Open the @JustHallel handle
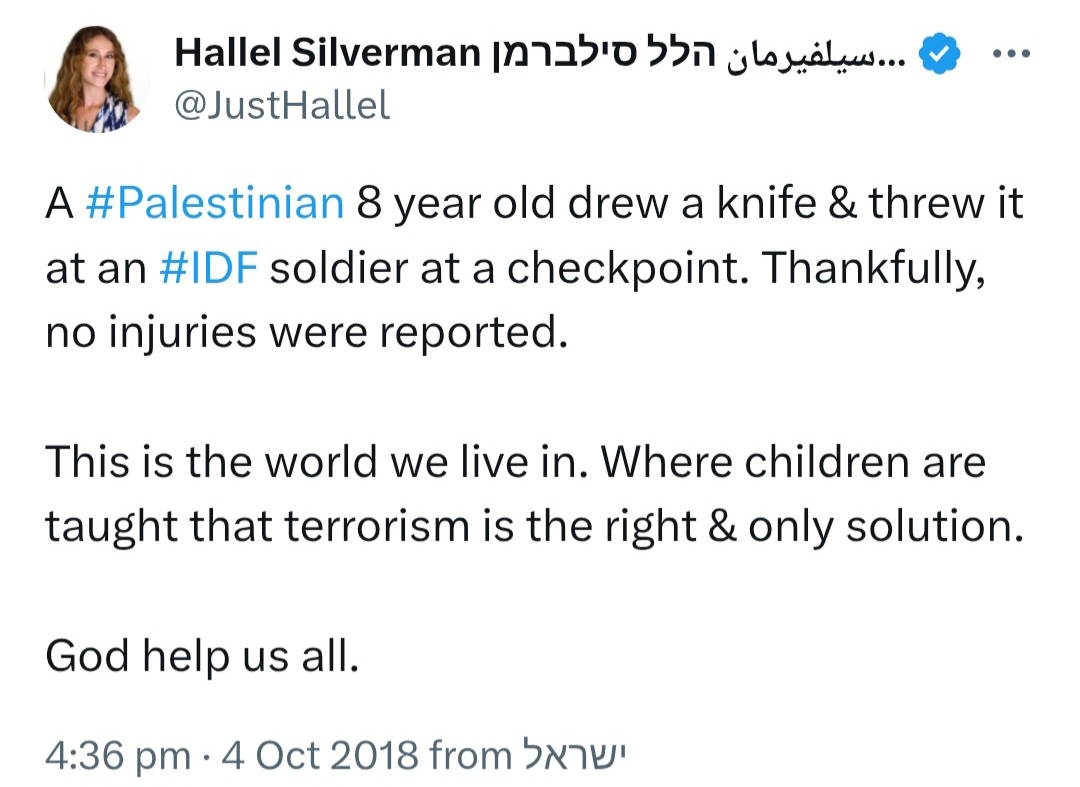The image size is (1080, 787). (x=282, y=105)
